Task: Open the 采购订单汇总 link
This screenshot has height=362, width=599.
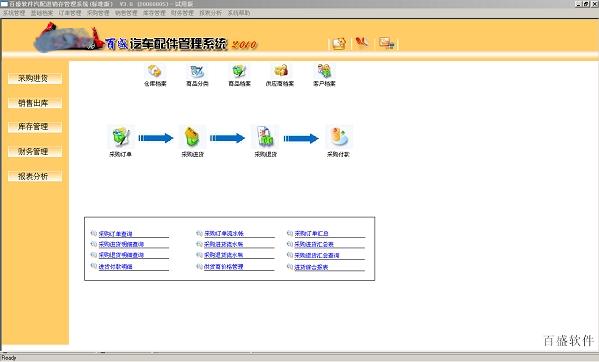Action: coord(311,233)
